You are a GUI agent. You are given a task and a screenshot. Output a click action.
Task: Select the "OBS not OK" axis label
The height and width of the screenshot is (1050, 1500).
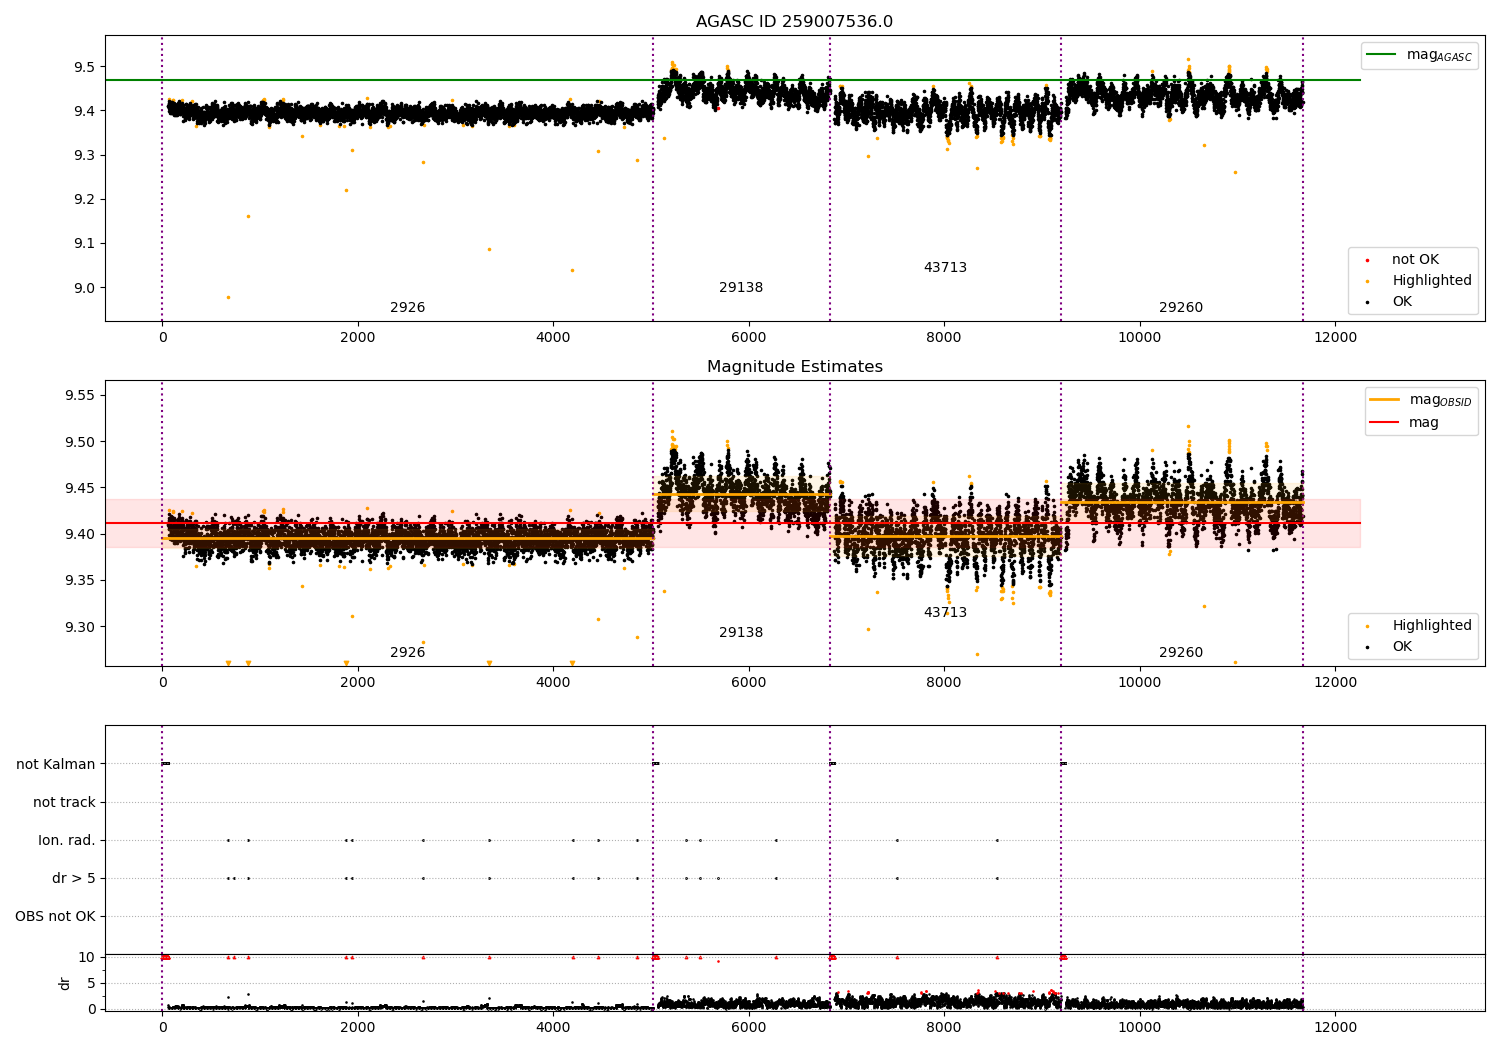pyautogui.click(x=55, y=916)
